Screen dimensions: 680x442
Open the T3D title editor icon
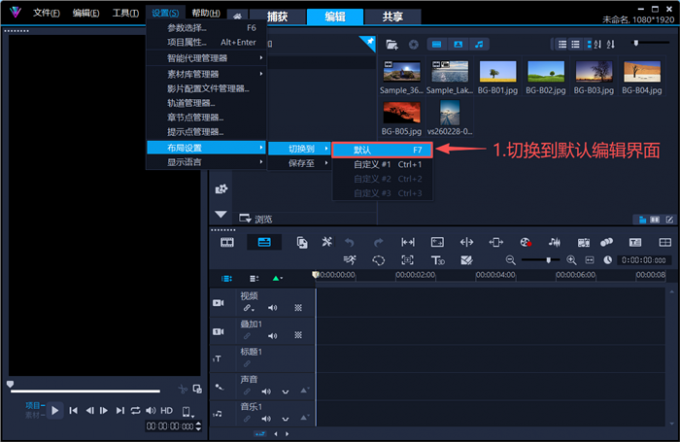[438, 260]
